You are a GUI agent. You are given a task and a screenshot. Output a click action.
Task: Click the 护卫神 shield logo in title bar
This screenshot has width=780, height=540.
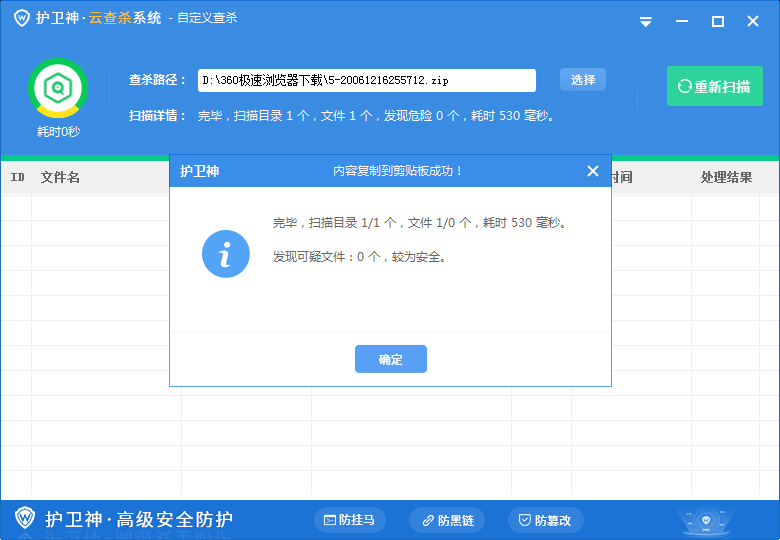(x=21, y=18)
